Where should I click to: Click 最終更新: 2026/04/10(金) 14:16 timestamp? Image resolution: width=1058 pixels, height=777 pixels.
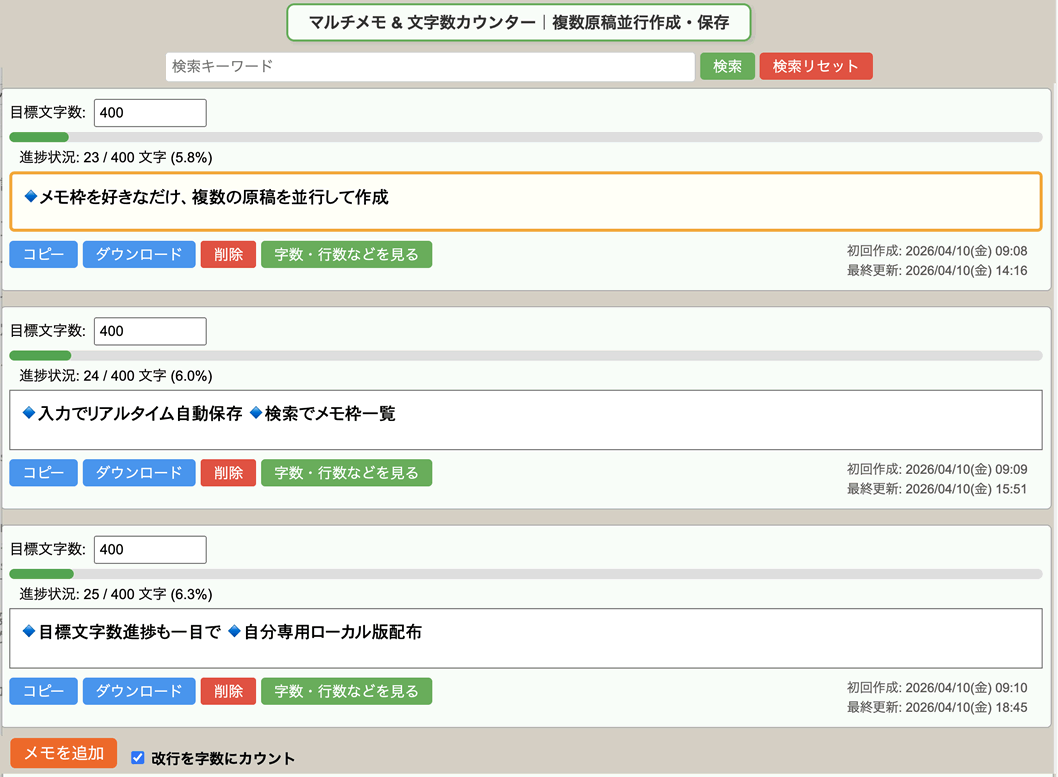tap(937, 270)
